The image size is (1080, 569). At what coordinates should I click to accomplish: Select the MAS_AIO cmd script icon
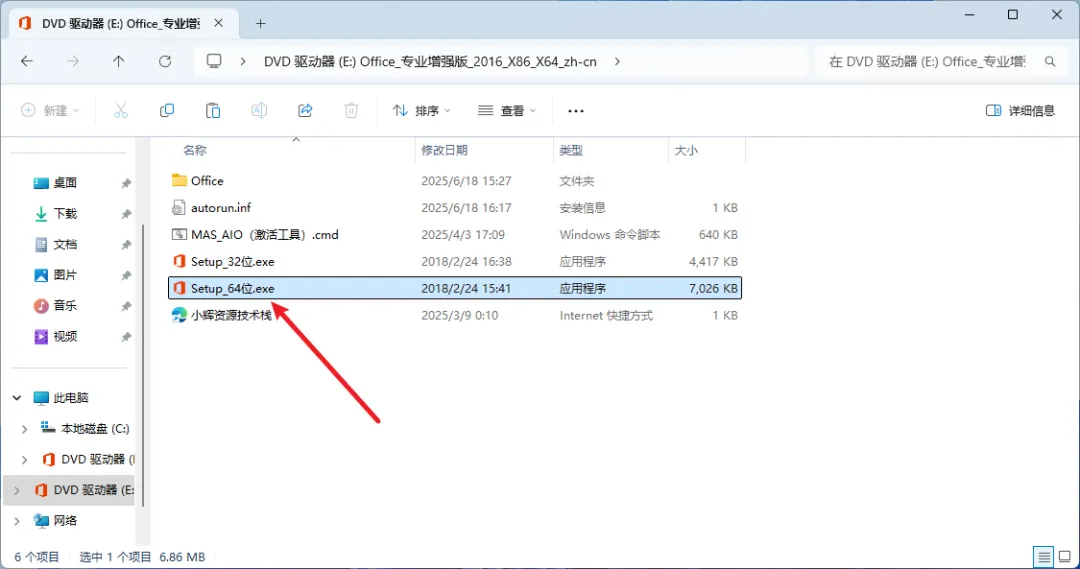179,234
